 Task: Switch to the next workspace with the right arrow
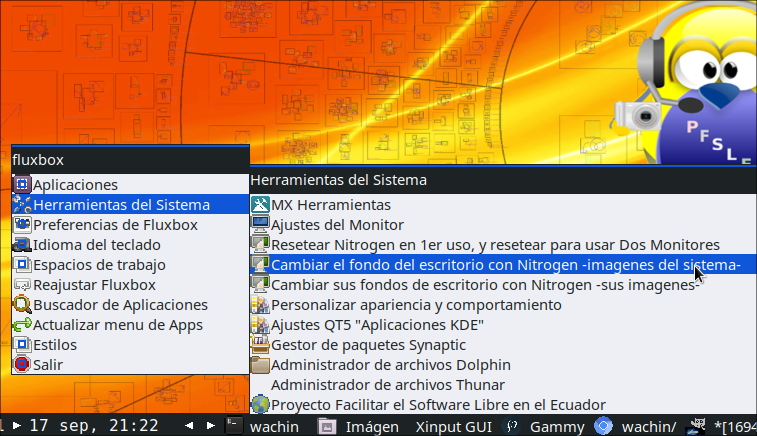[x=210, y=426]
